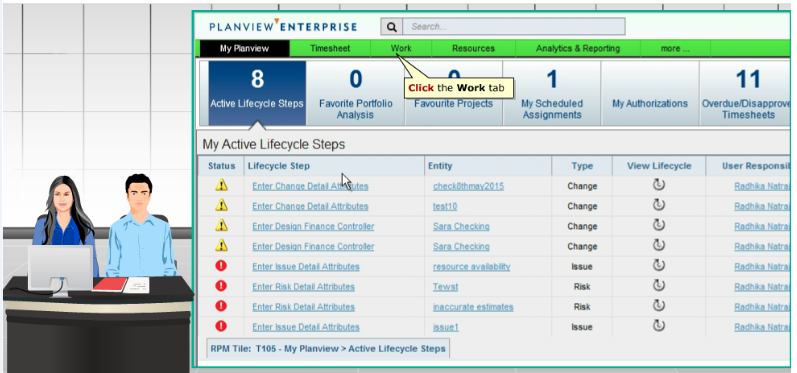Open the Analytics & Reporting tab

578,49
